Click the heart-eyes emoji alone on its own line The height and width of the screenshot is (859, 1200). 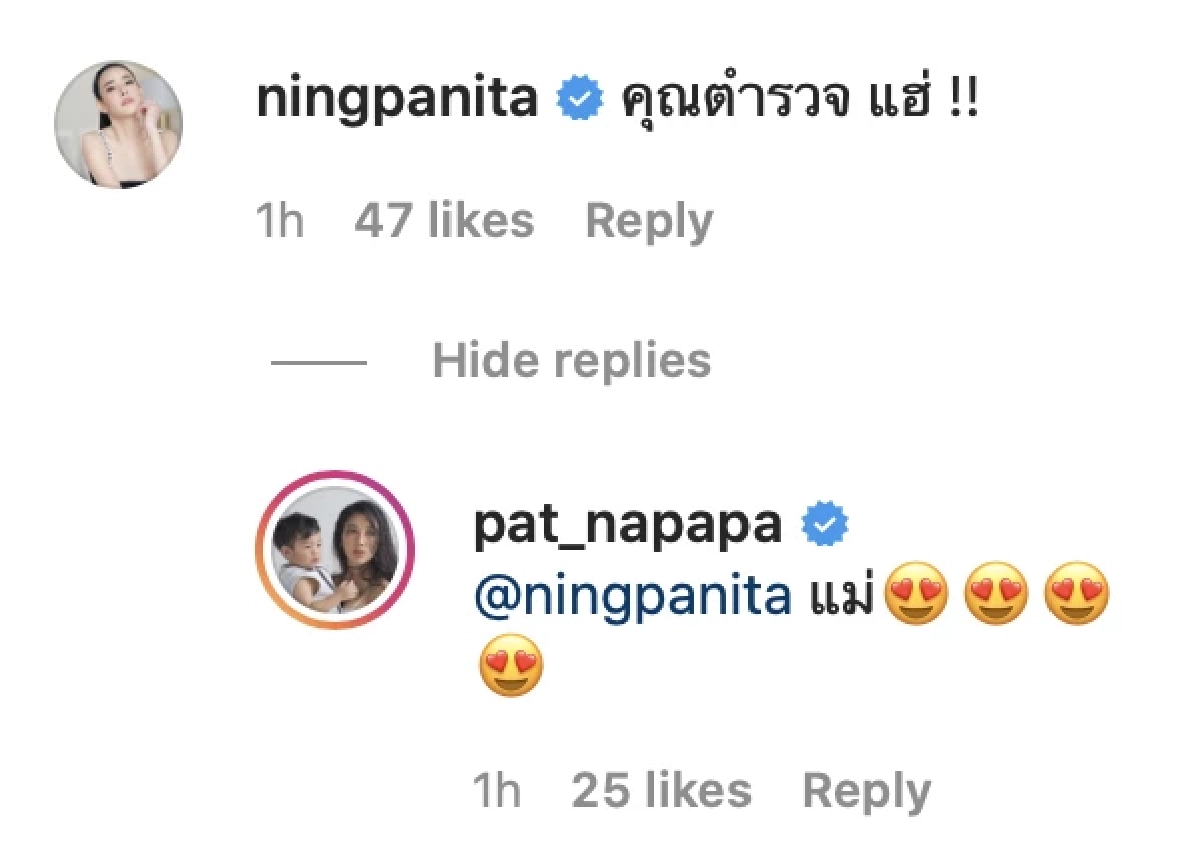click(511, 667)
